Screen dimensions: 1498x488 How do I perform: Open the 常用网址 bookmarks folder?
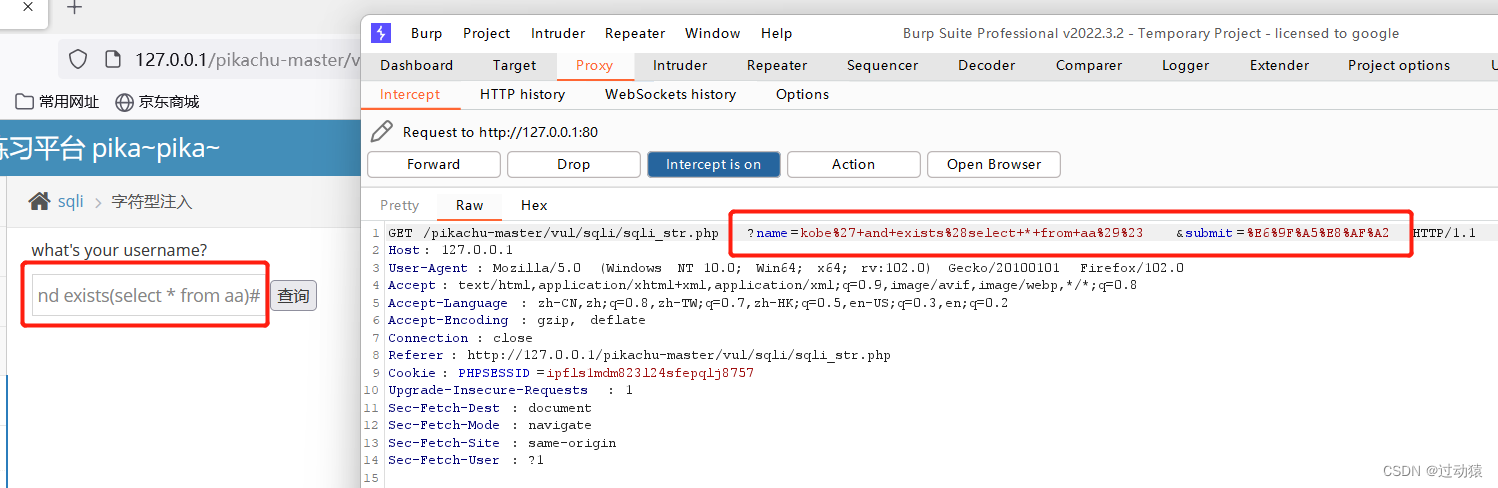[58, 101]
